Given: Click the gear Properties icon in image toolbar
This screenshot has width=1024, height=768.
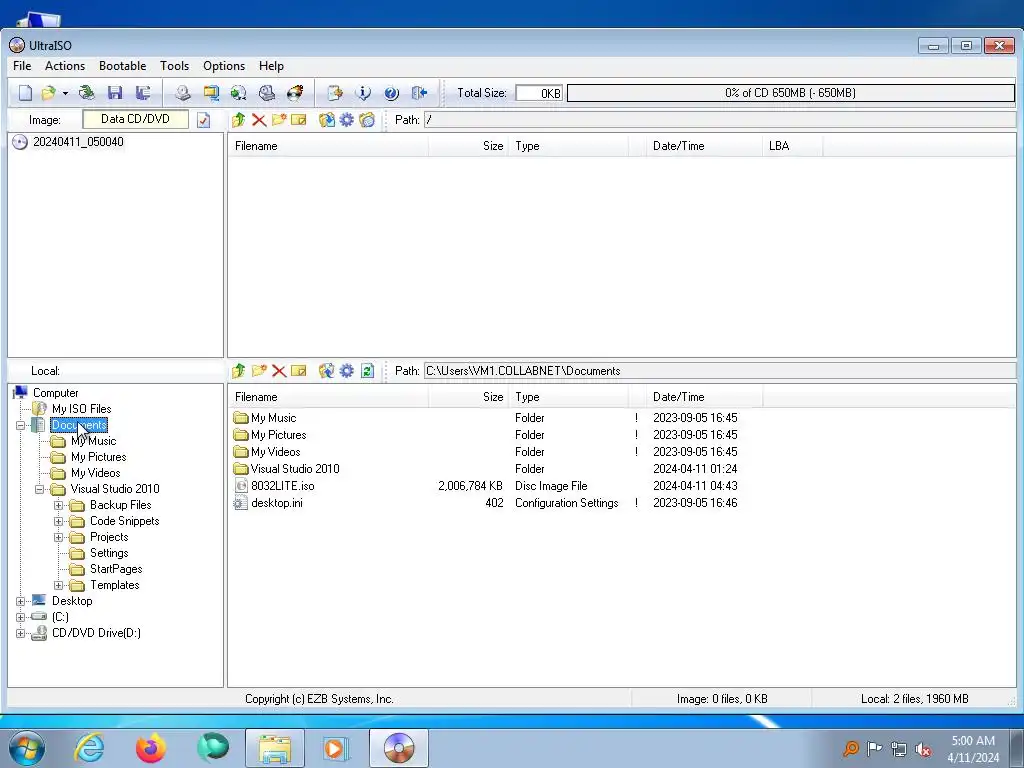Looking at the screenshot, I should (x=347, y=120).
